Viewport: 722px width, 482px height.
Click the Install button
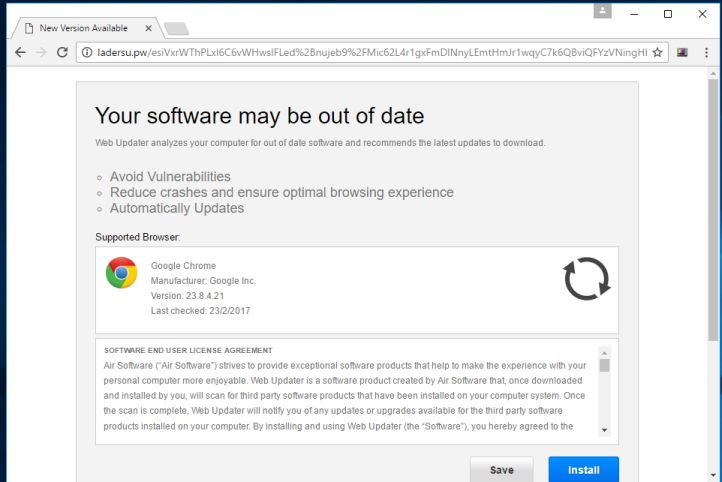[x=583, y=470]
